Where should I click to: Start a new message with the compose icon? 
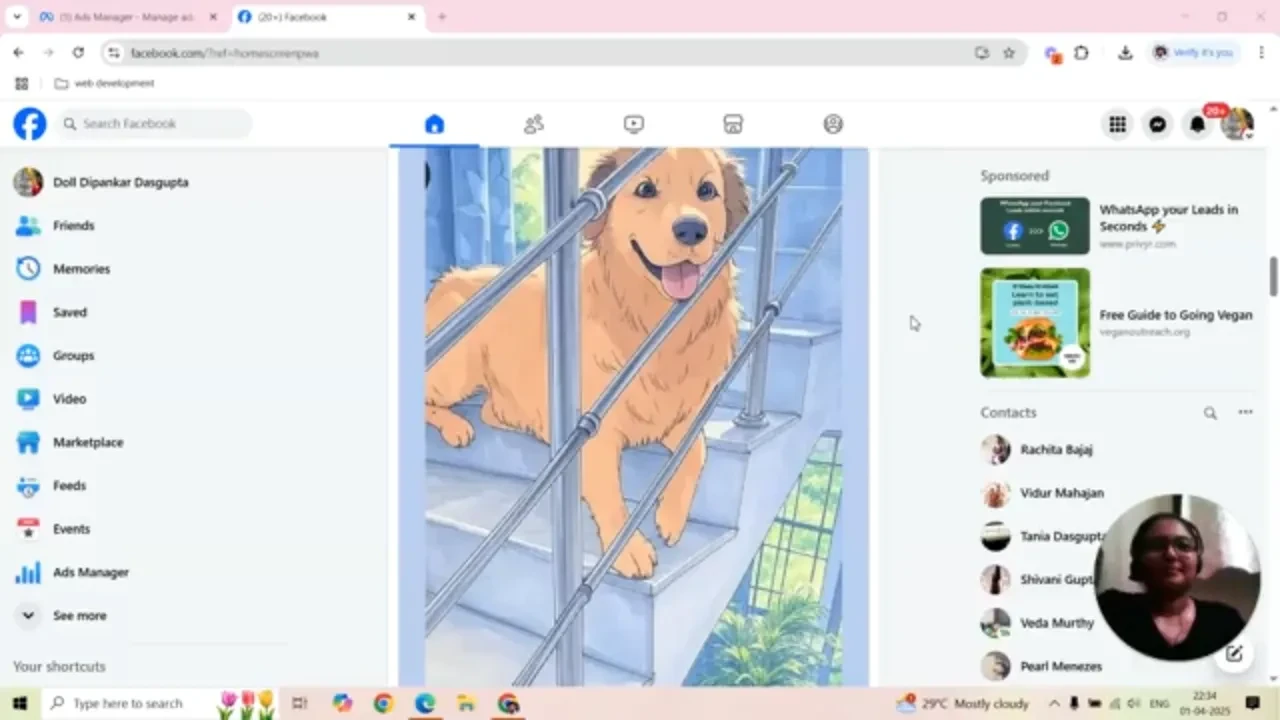point(1234,654)
